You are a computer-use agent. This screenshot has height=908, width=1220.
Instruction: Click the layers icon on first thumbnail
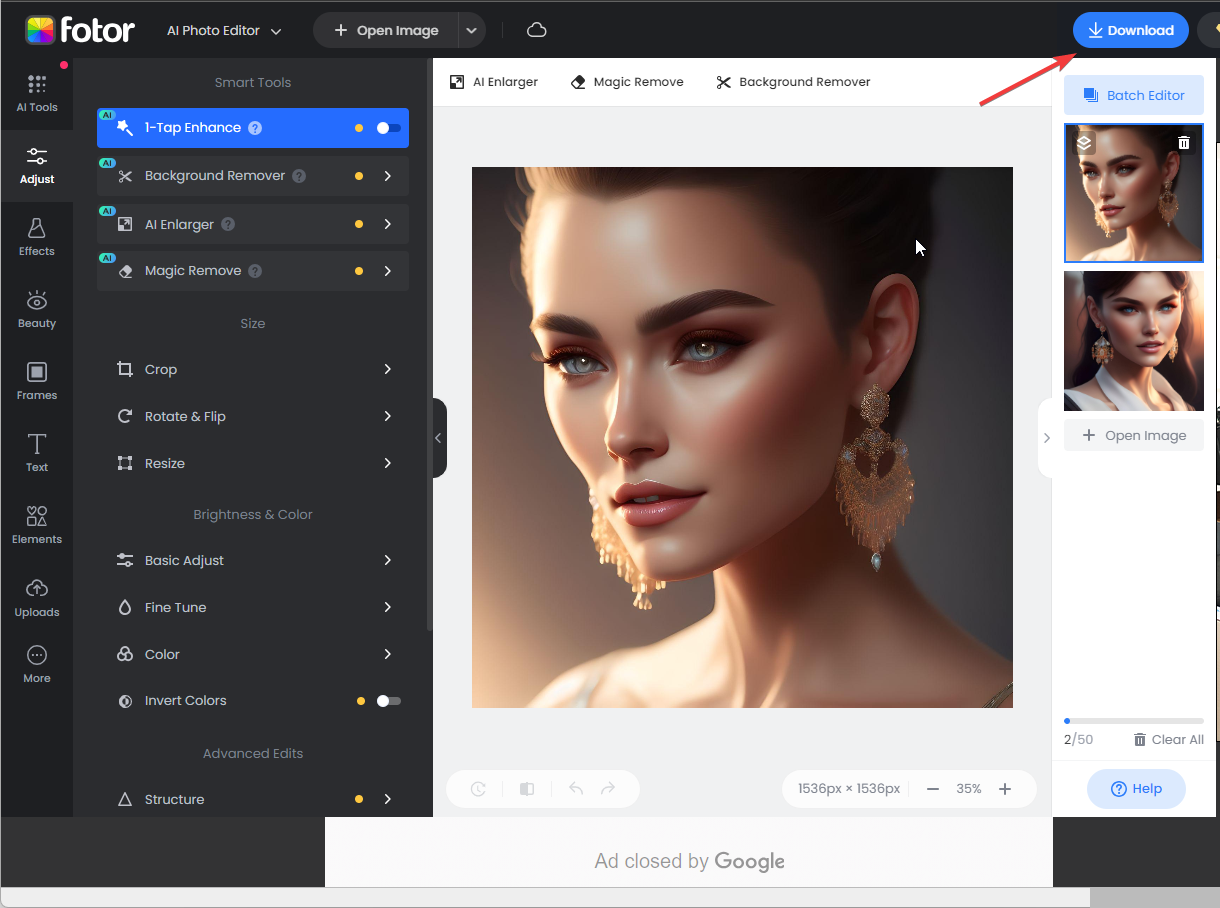(1084, 143)
